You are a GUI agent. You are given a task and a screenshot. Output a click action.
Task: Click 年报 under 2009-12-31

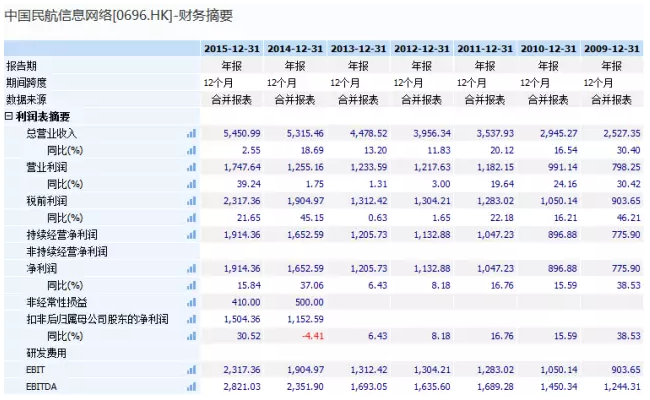point(612,66)
